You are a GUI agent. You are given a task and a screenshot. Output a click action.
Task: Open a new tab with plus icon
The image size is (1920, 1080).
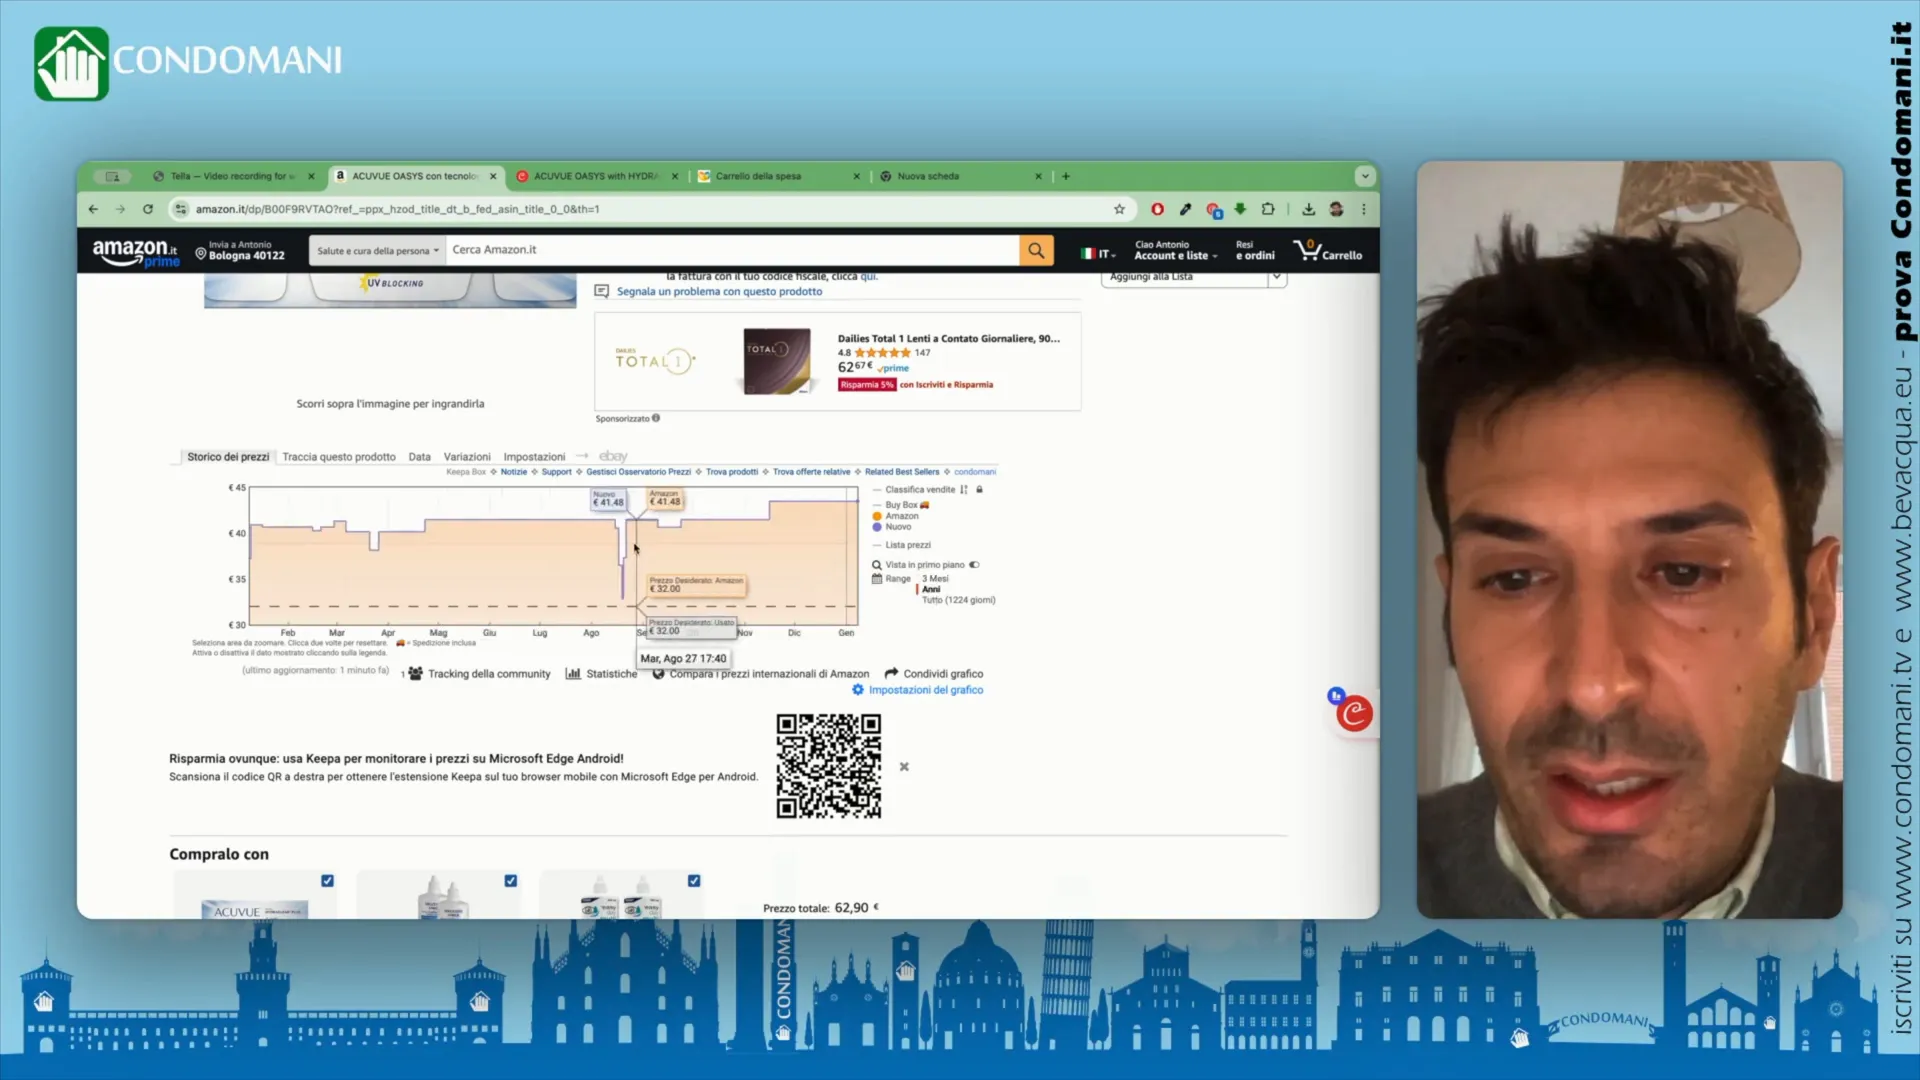click(x=1066, y=176)
